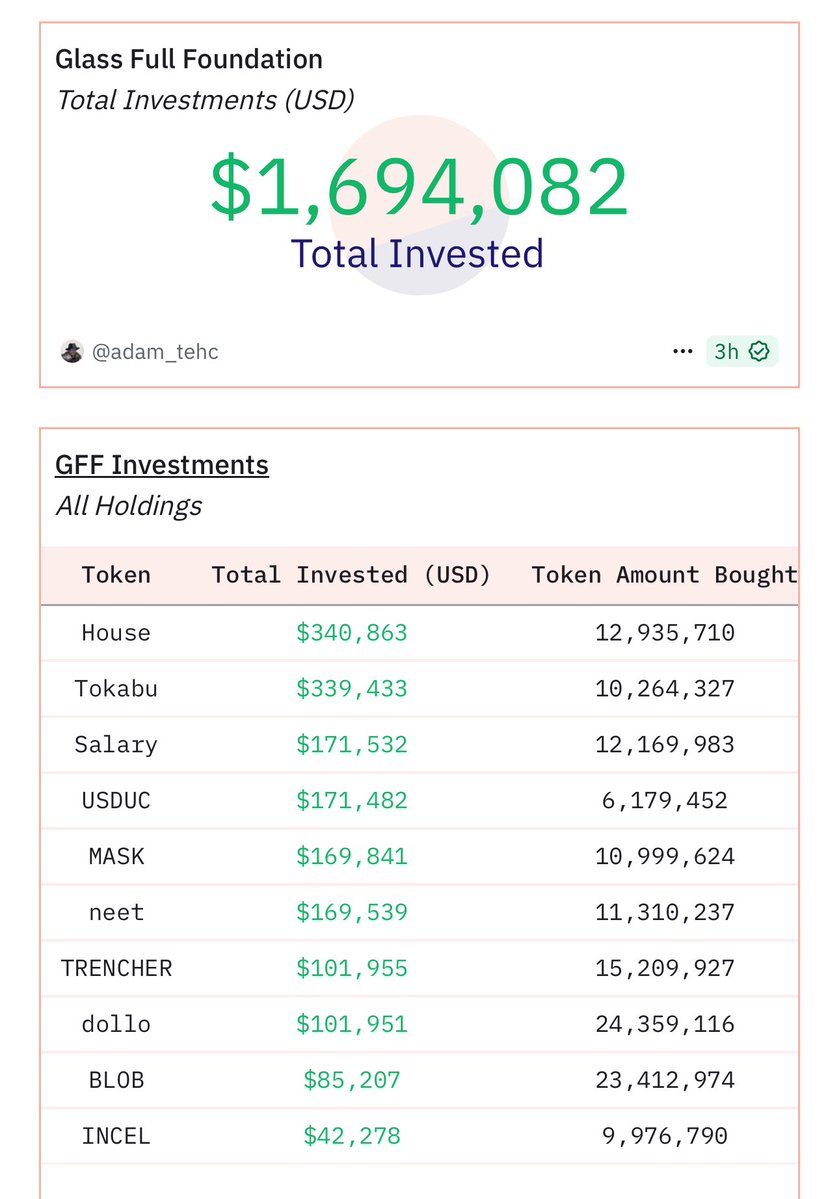Select the neet token cell

coord(116,912)
